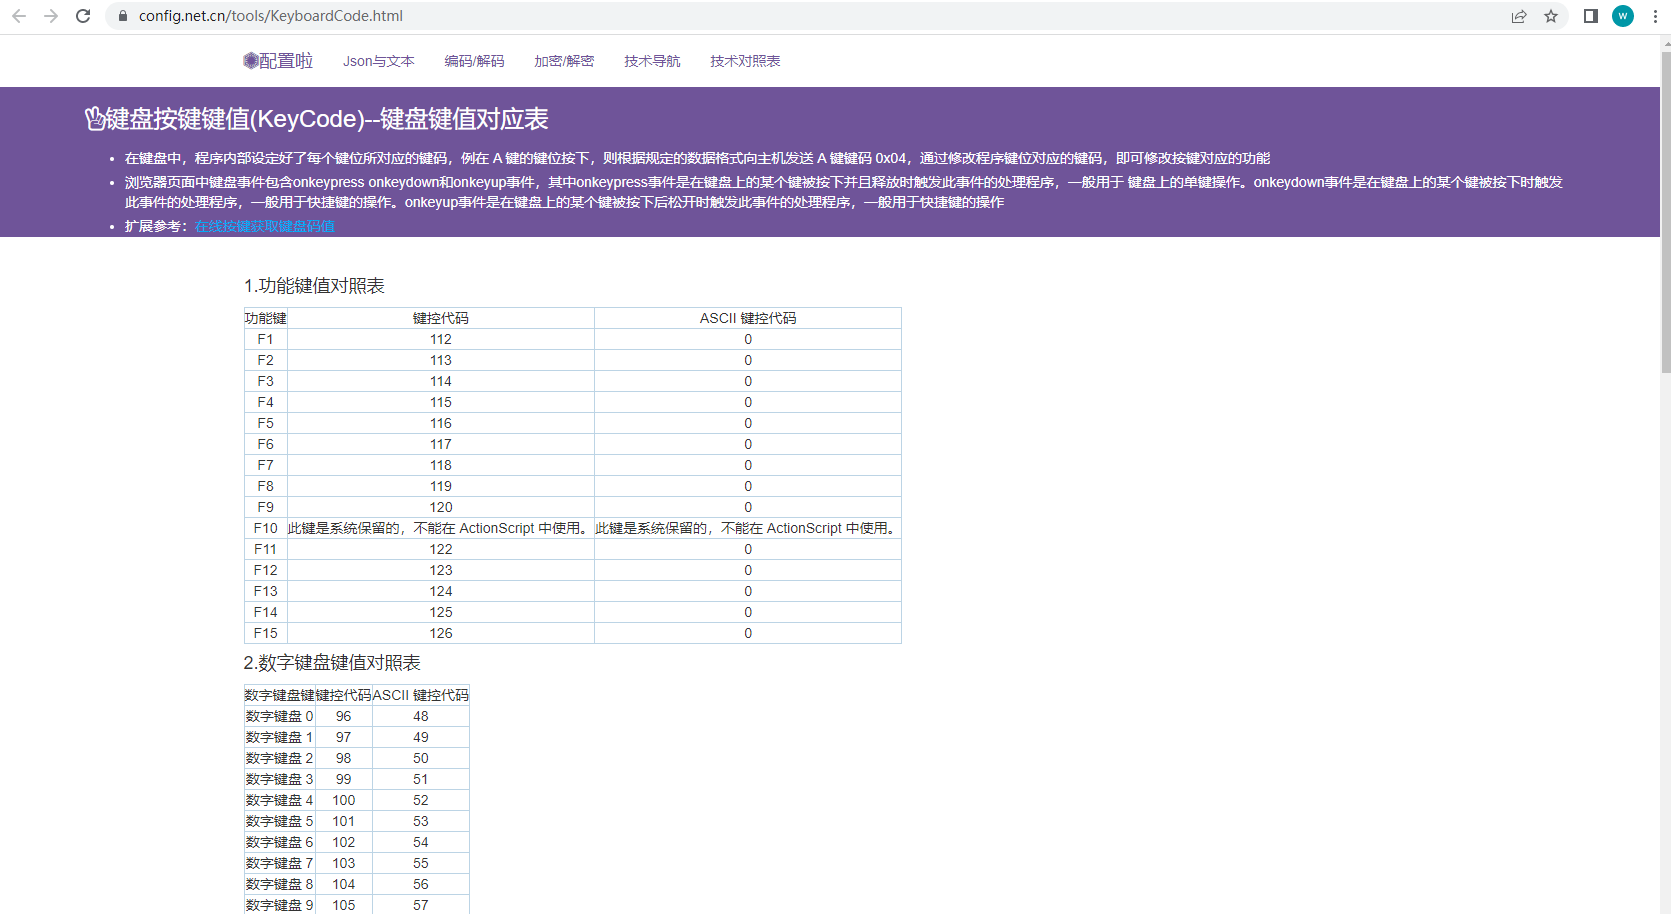Open the three-dot browser menu
This screenshot has width=1671, height=914.
[x=1655, y=16]
